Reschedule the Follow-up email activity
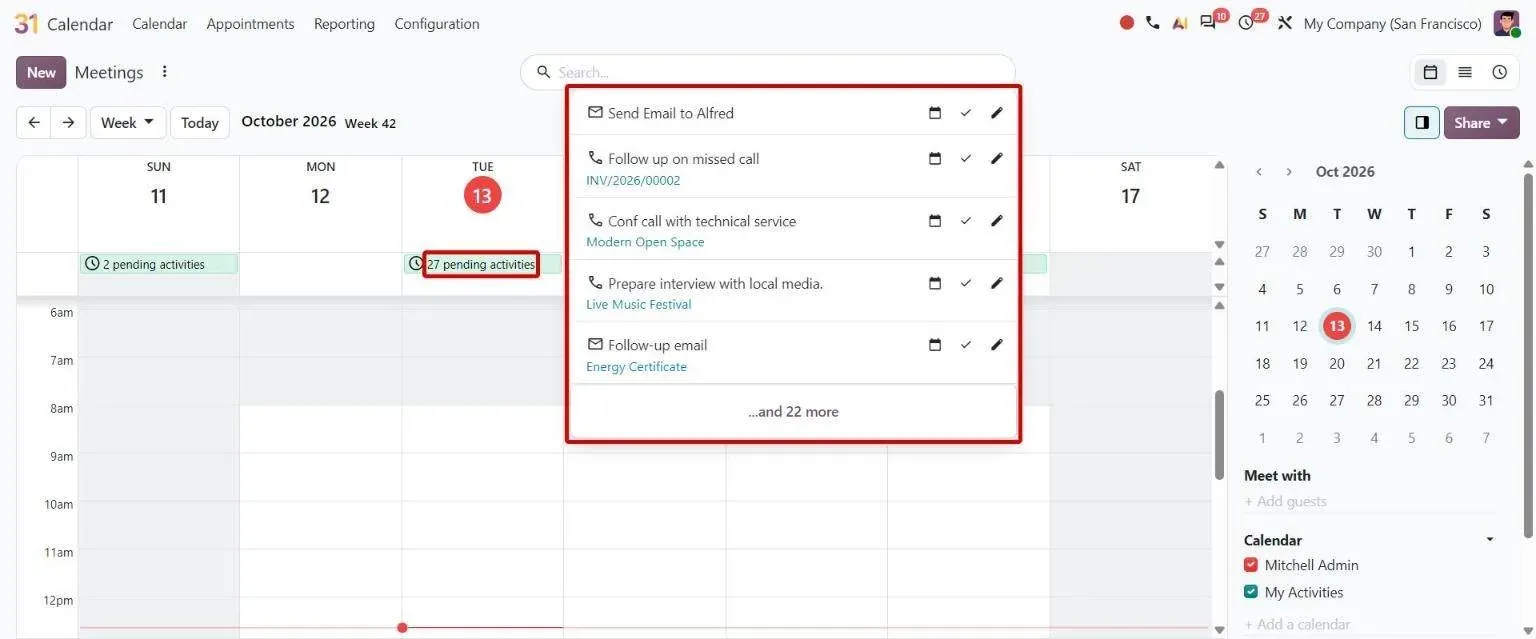Screen dimensions: 1536x639 pos(935,345)
